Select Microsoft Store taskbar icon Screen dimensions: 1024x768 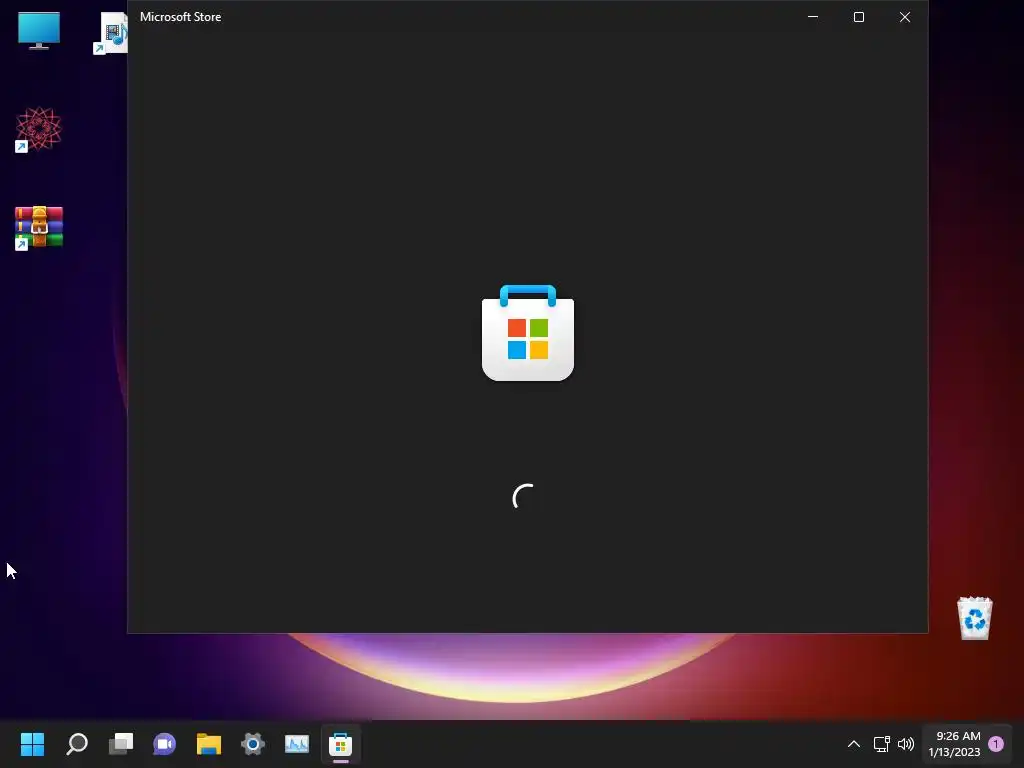tap(340, 744)
